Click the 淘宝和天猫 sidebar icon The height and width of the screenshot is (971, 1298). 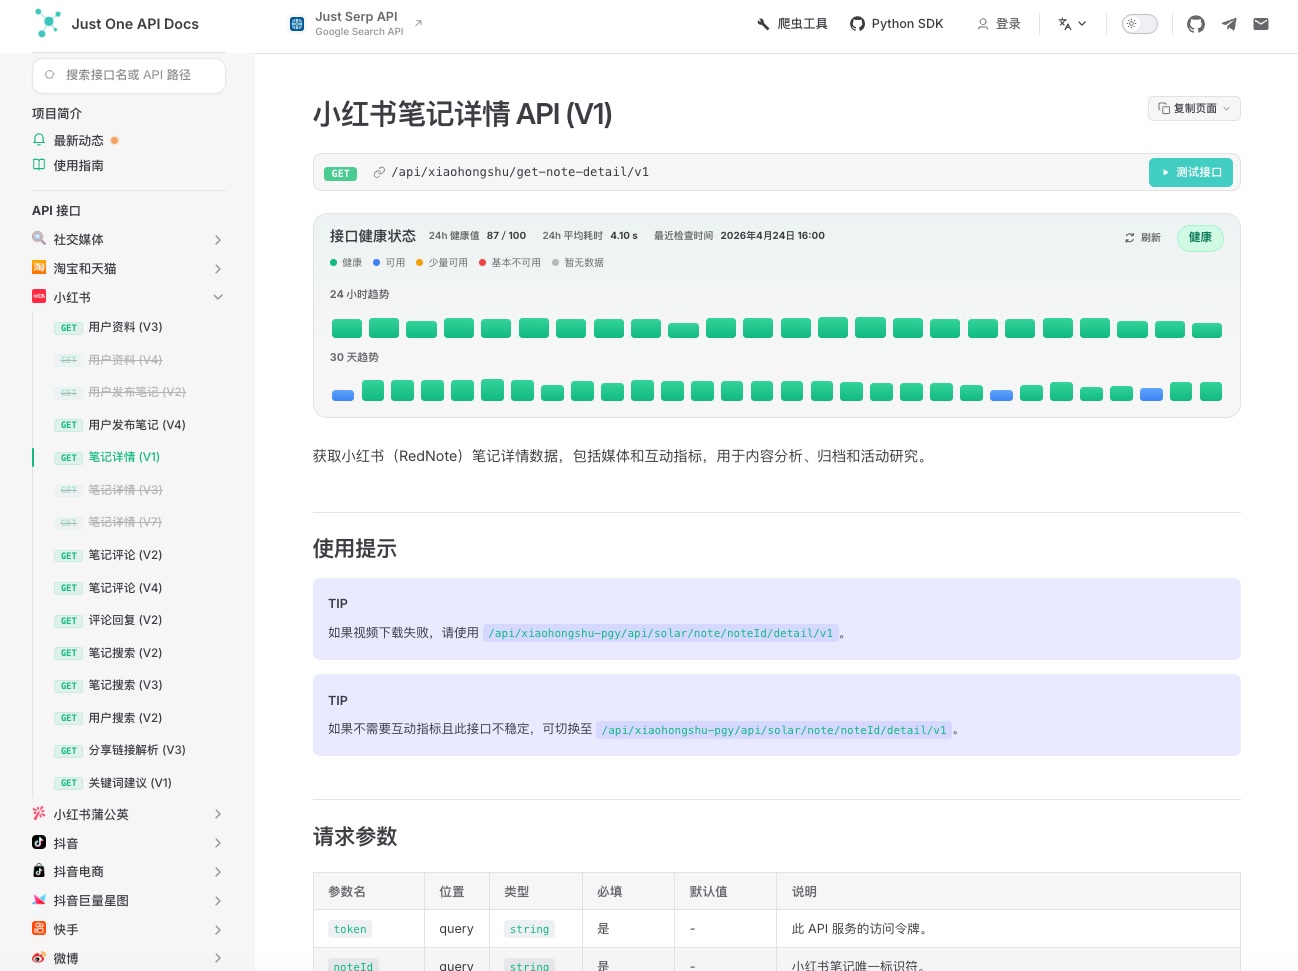point(39,268)
